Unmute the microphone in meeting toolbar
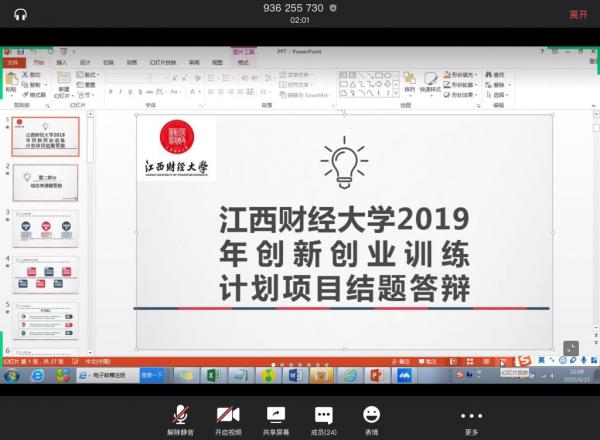600x440 pixels. pos(180,420)
